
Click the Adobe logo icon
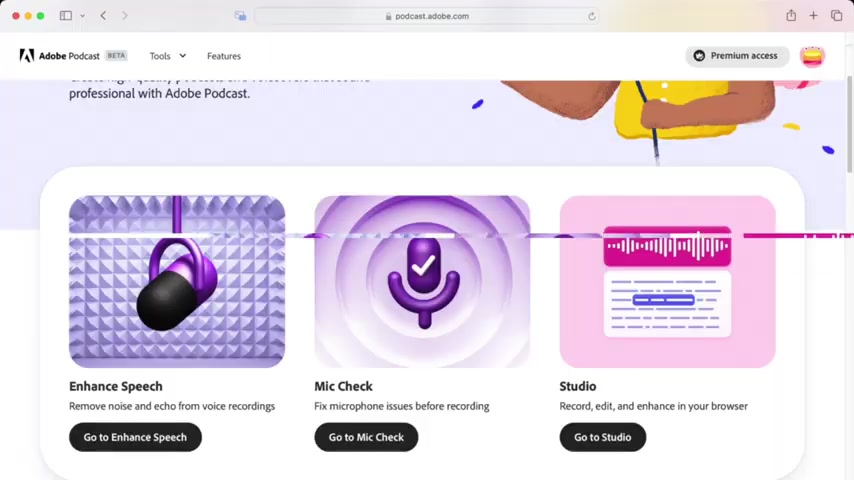(x=27, y=56)
